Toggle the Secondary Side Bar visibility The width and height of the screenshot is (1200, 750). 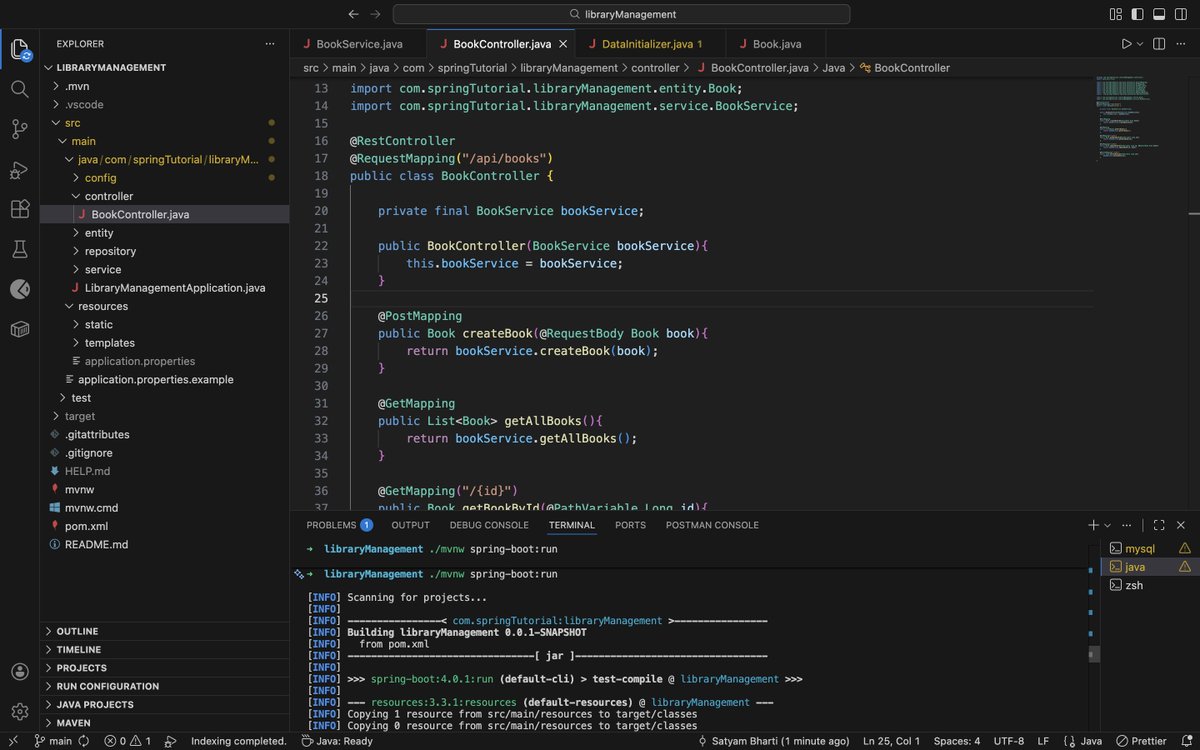tap(1181, 14)
